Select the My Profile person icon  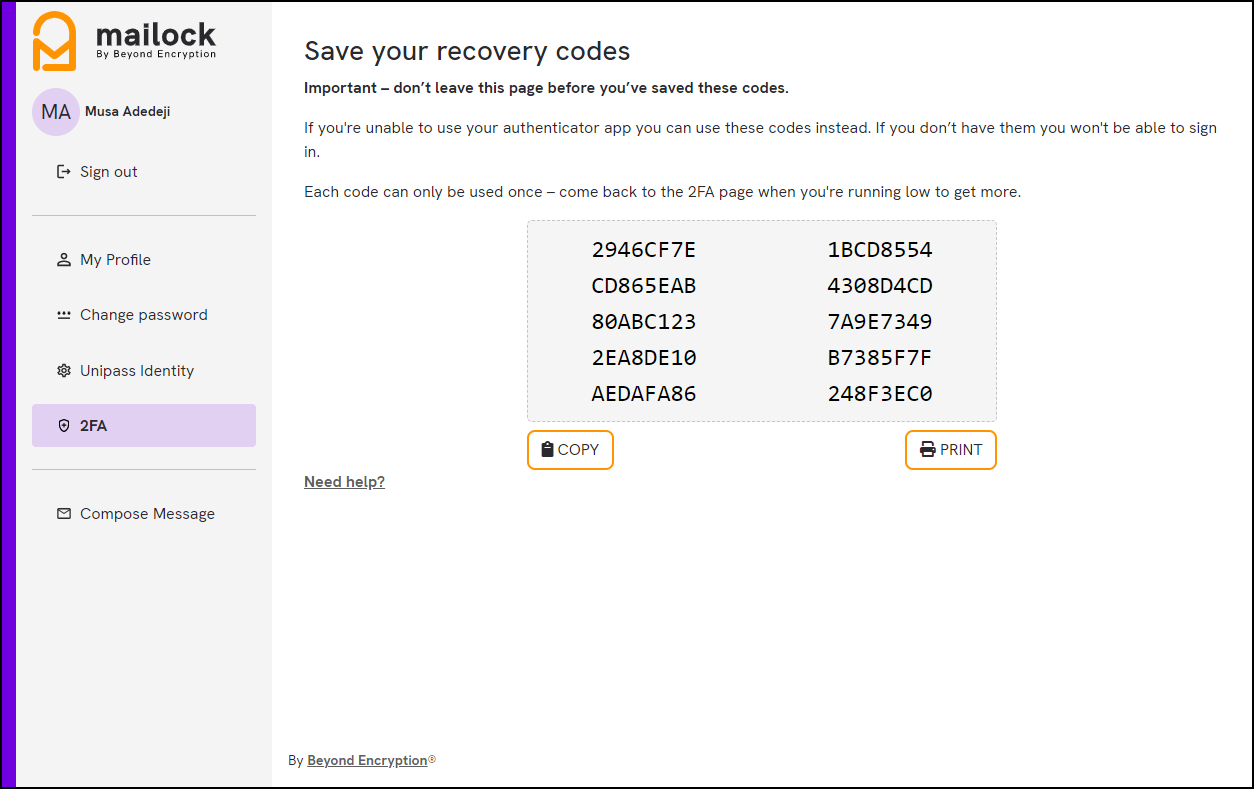click(x=64, y=259)
